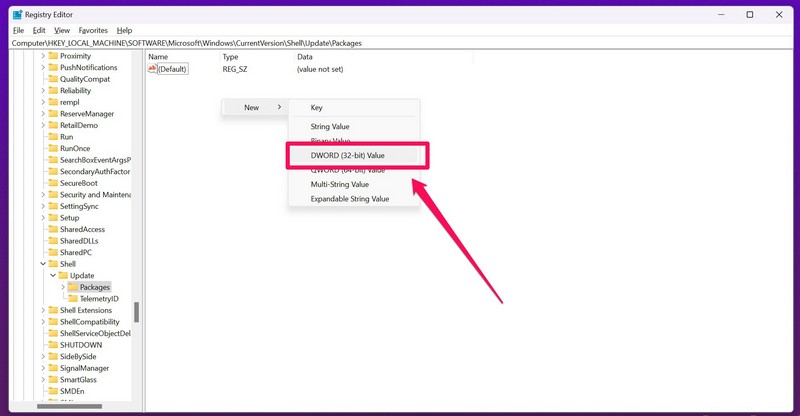
Task: Click the Registry Editor app icon in title bar
Action: [x=18, y=15]
